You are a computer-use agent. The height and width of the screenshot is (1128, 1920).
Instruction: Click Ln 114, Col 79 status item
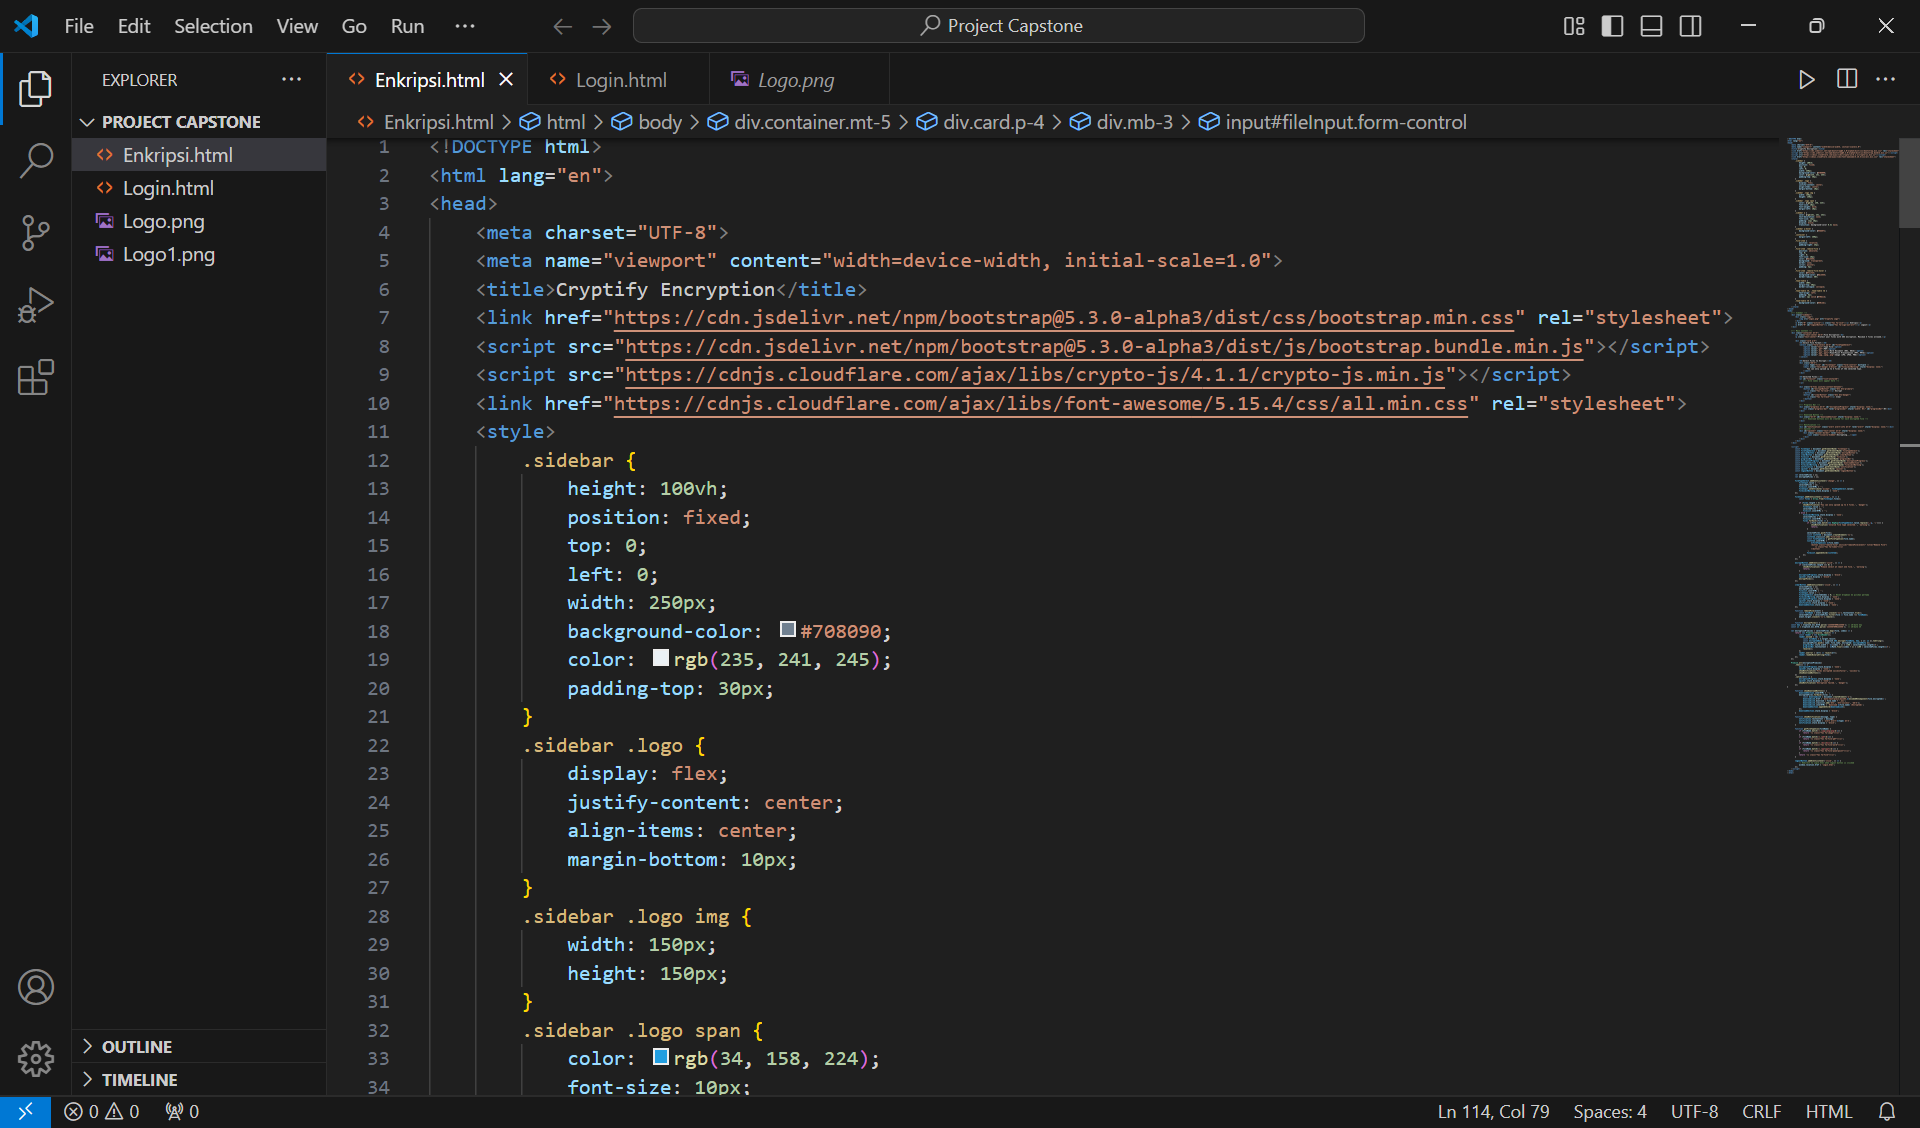(1493, 1111)
